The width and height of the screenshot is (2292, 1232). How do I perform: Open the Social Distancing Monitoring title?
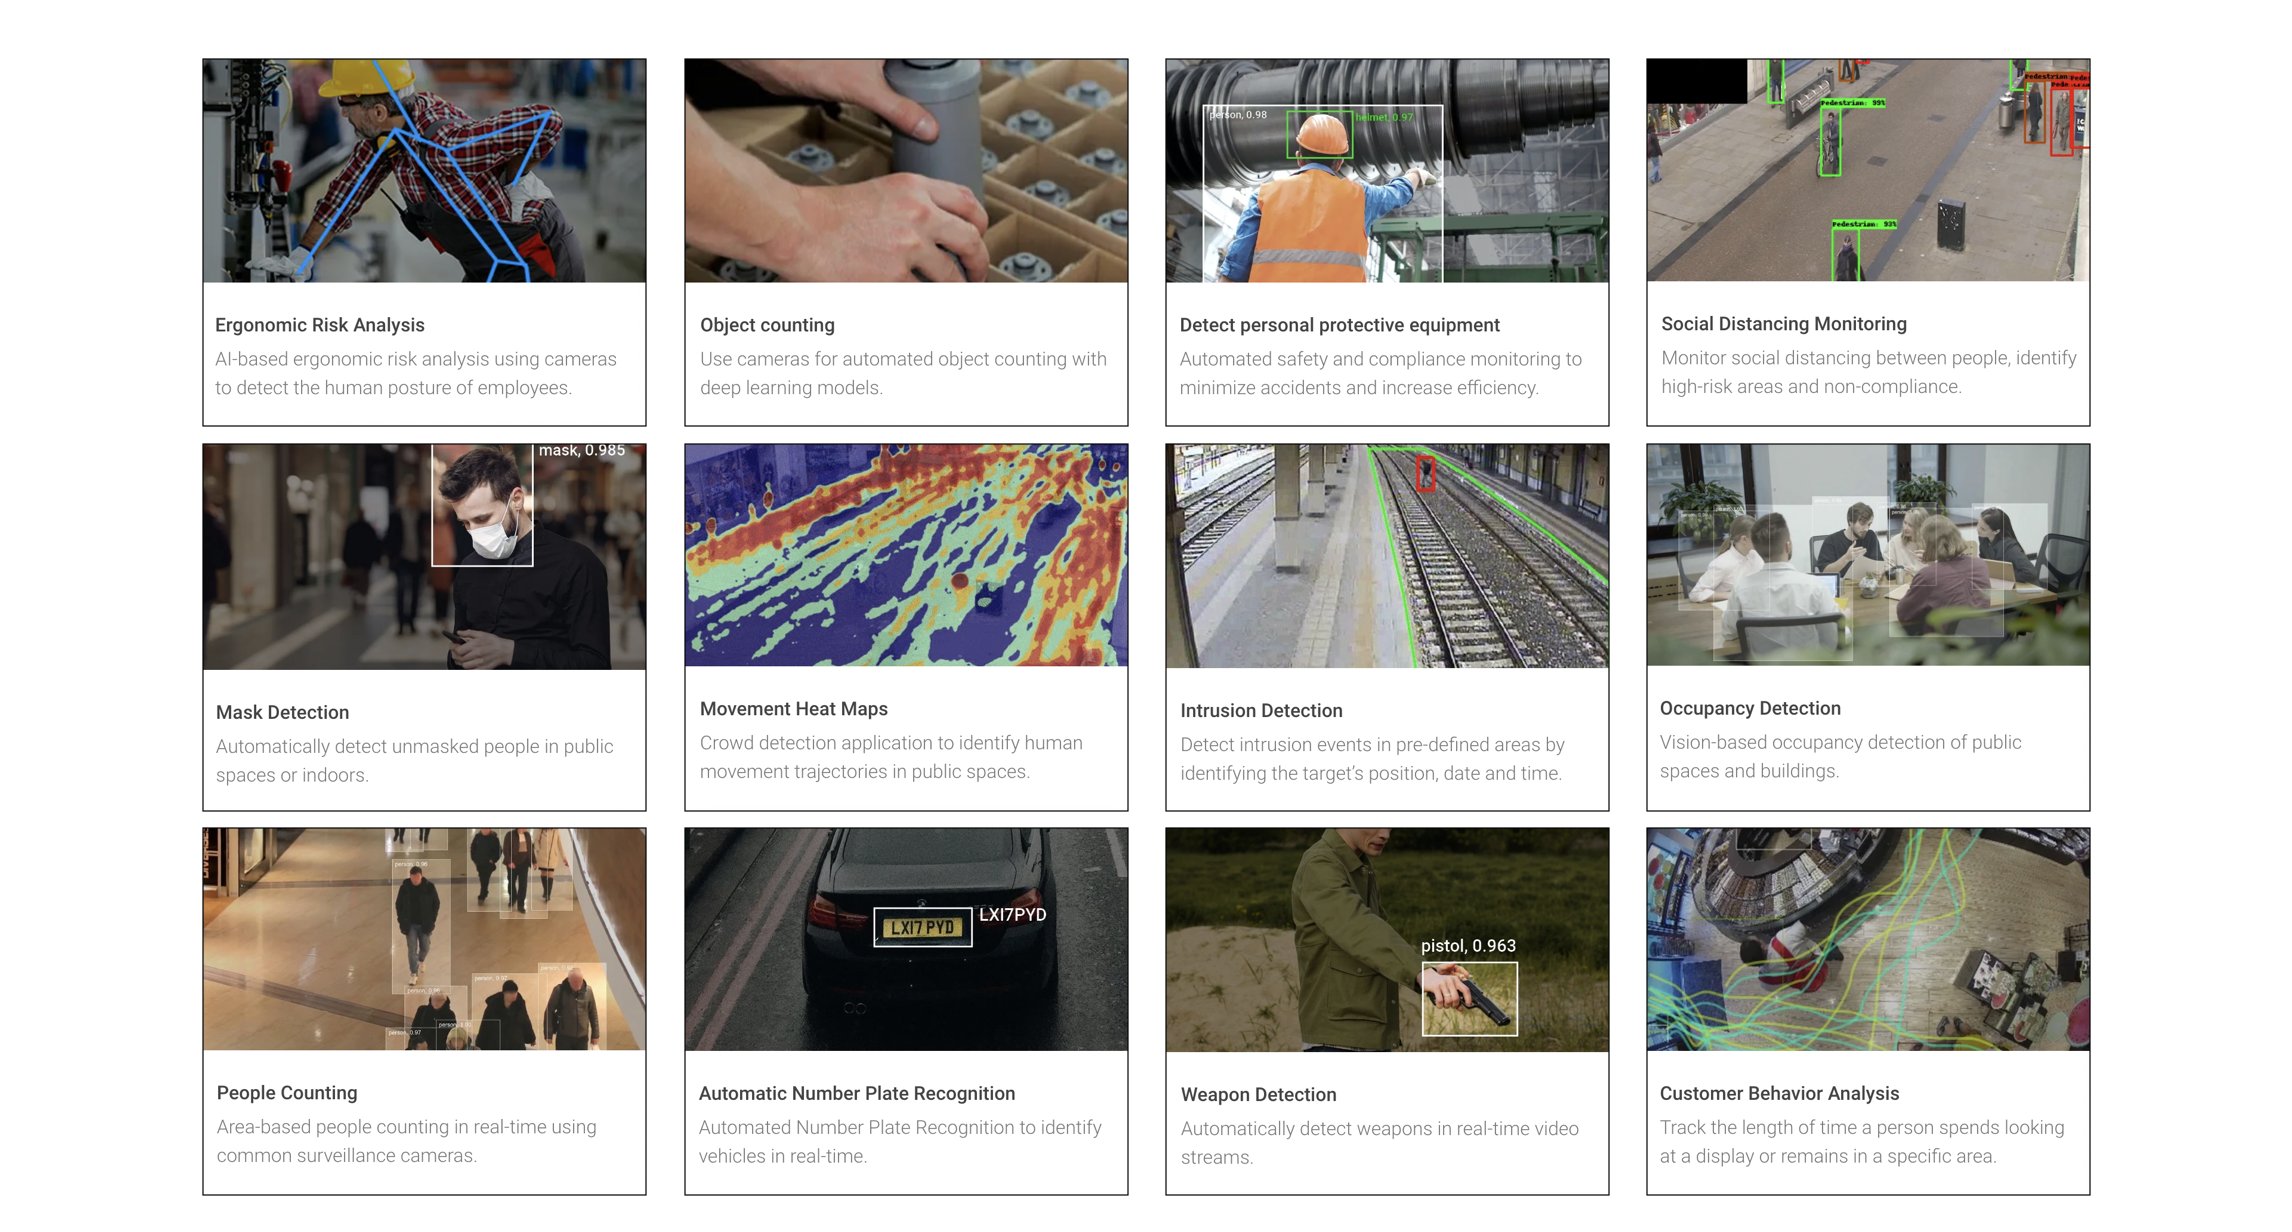[x=1783, y=324]
